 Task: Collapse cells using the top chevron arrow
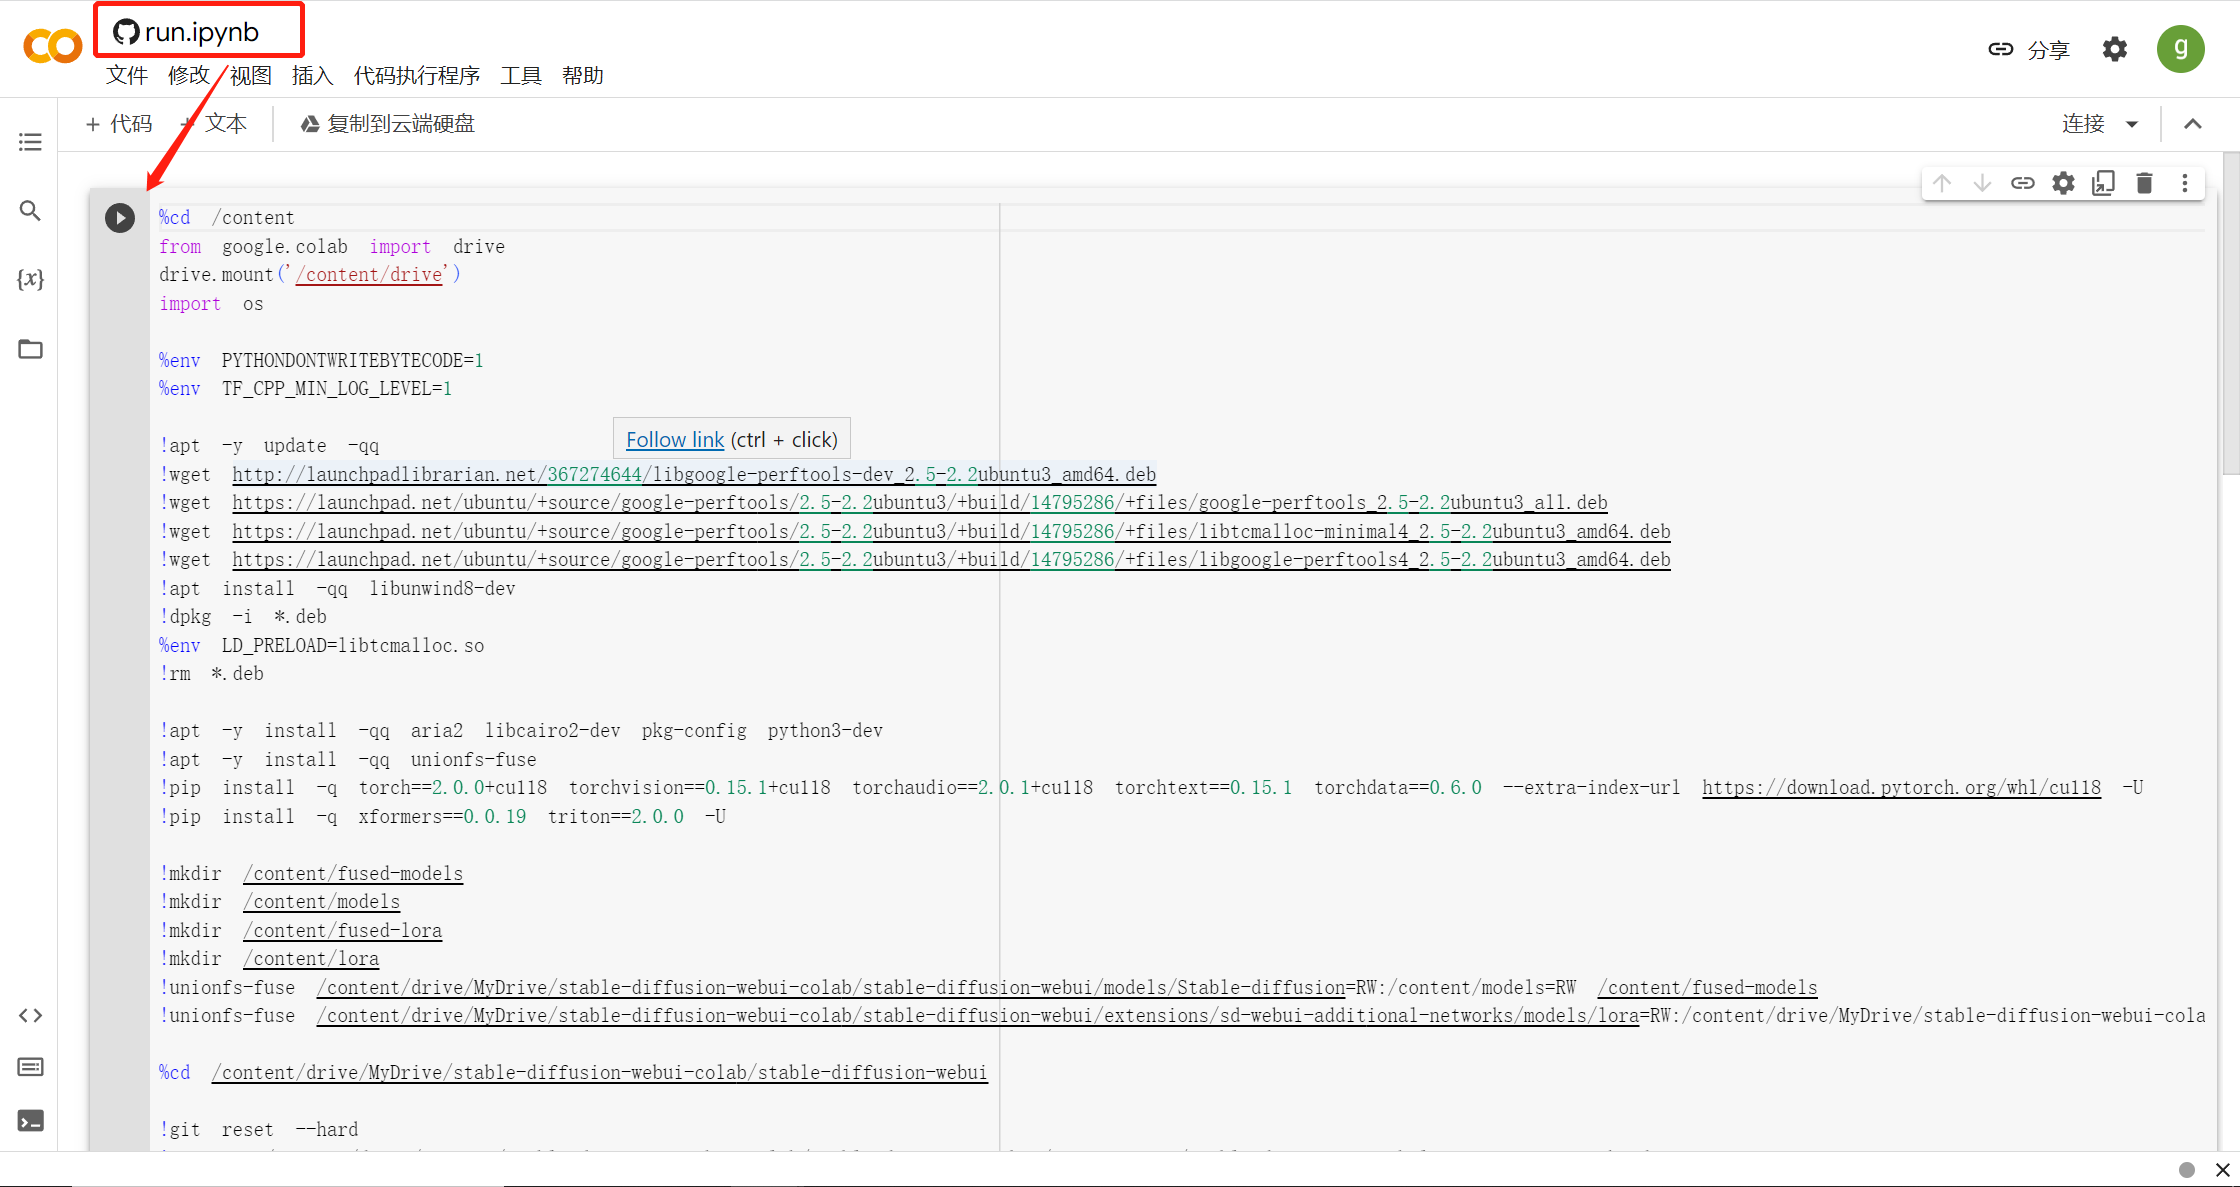point(2192,124)
